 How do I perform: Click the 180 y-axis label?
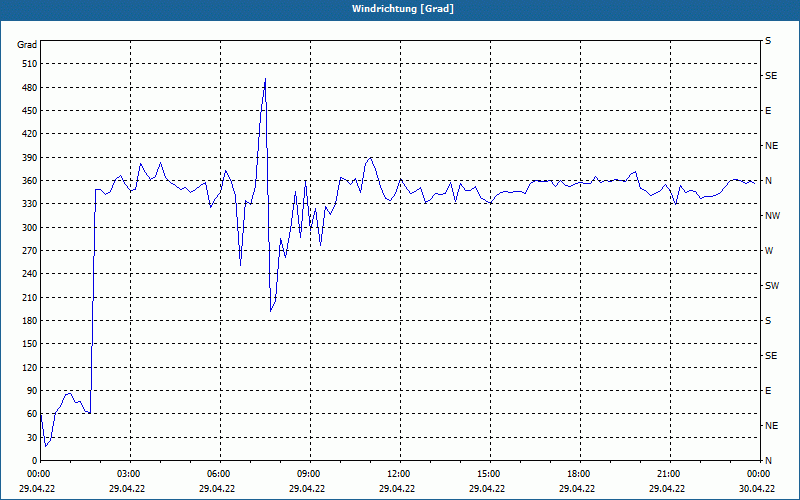coord(30,321)
